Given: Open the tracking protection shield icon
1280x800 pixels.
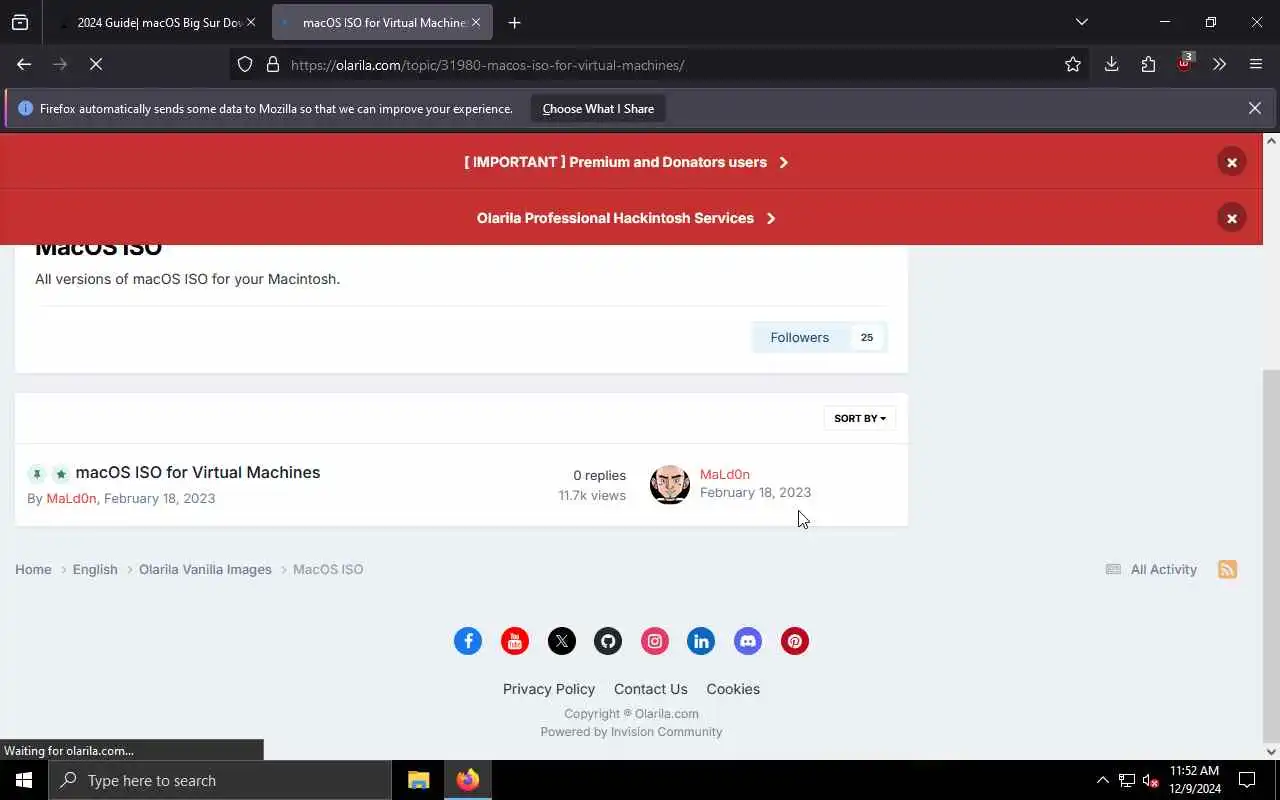Looking at the screenshot, I should click(245, 64).
